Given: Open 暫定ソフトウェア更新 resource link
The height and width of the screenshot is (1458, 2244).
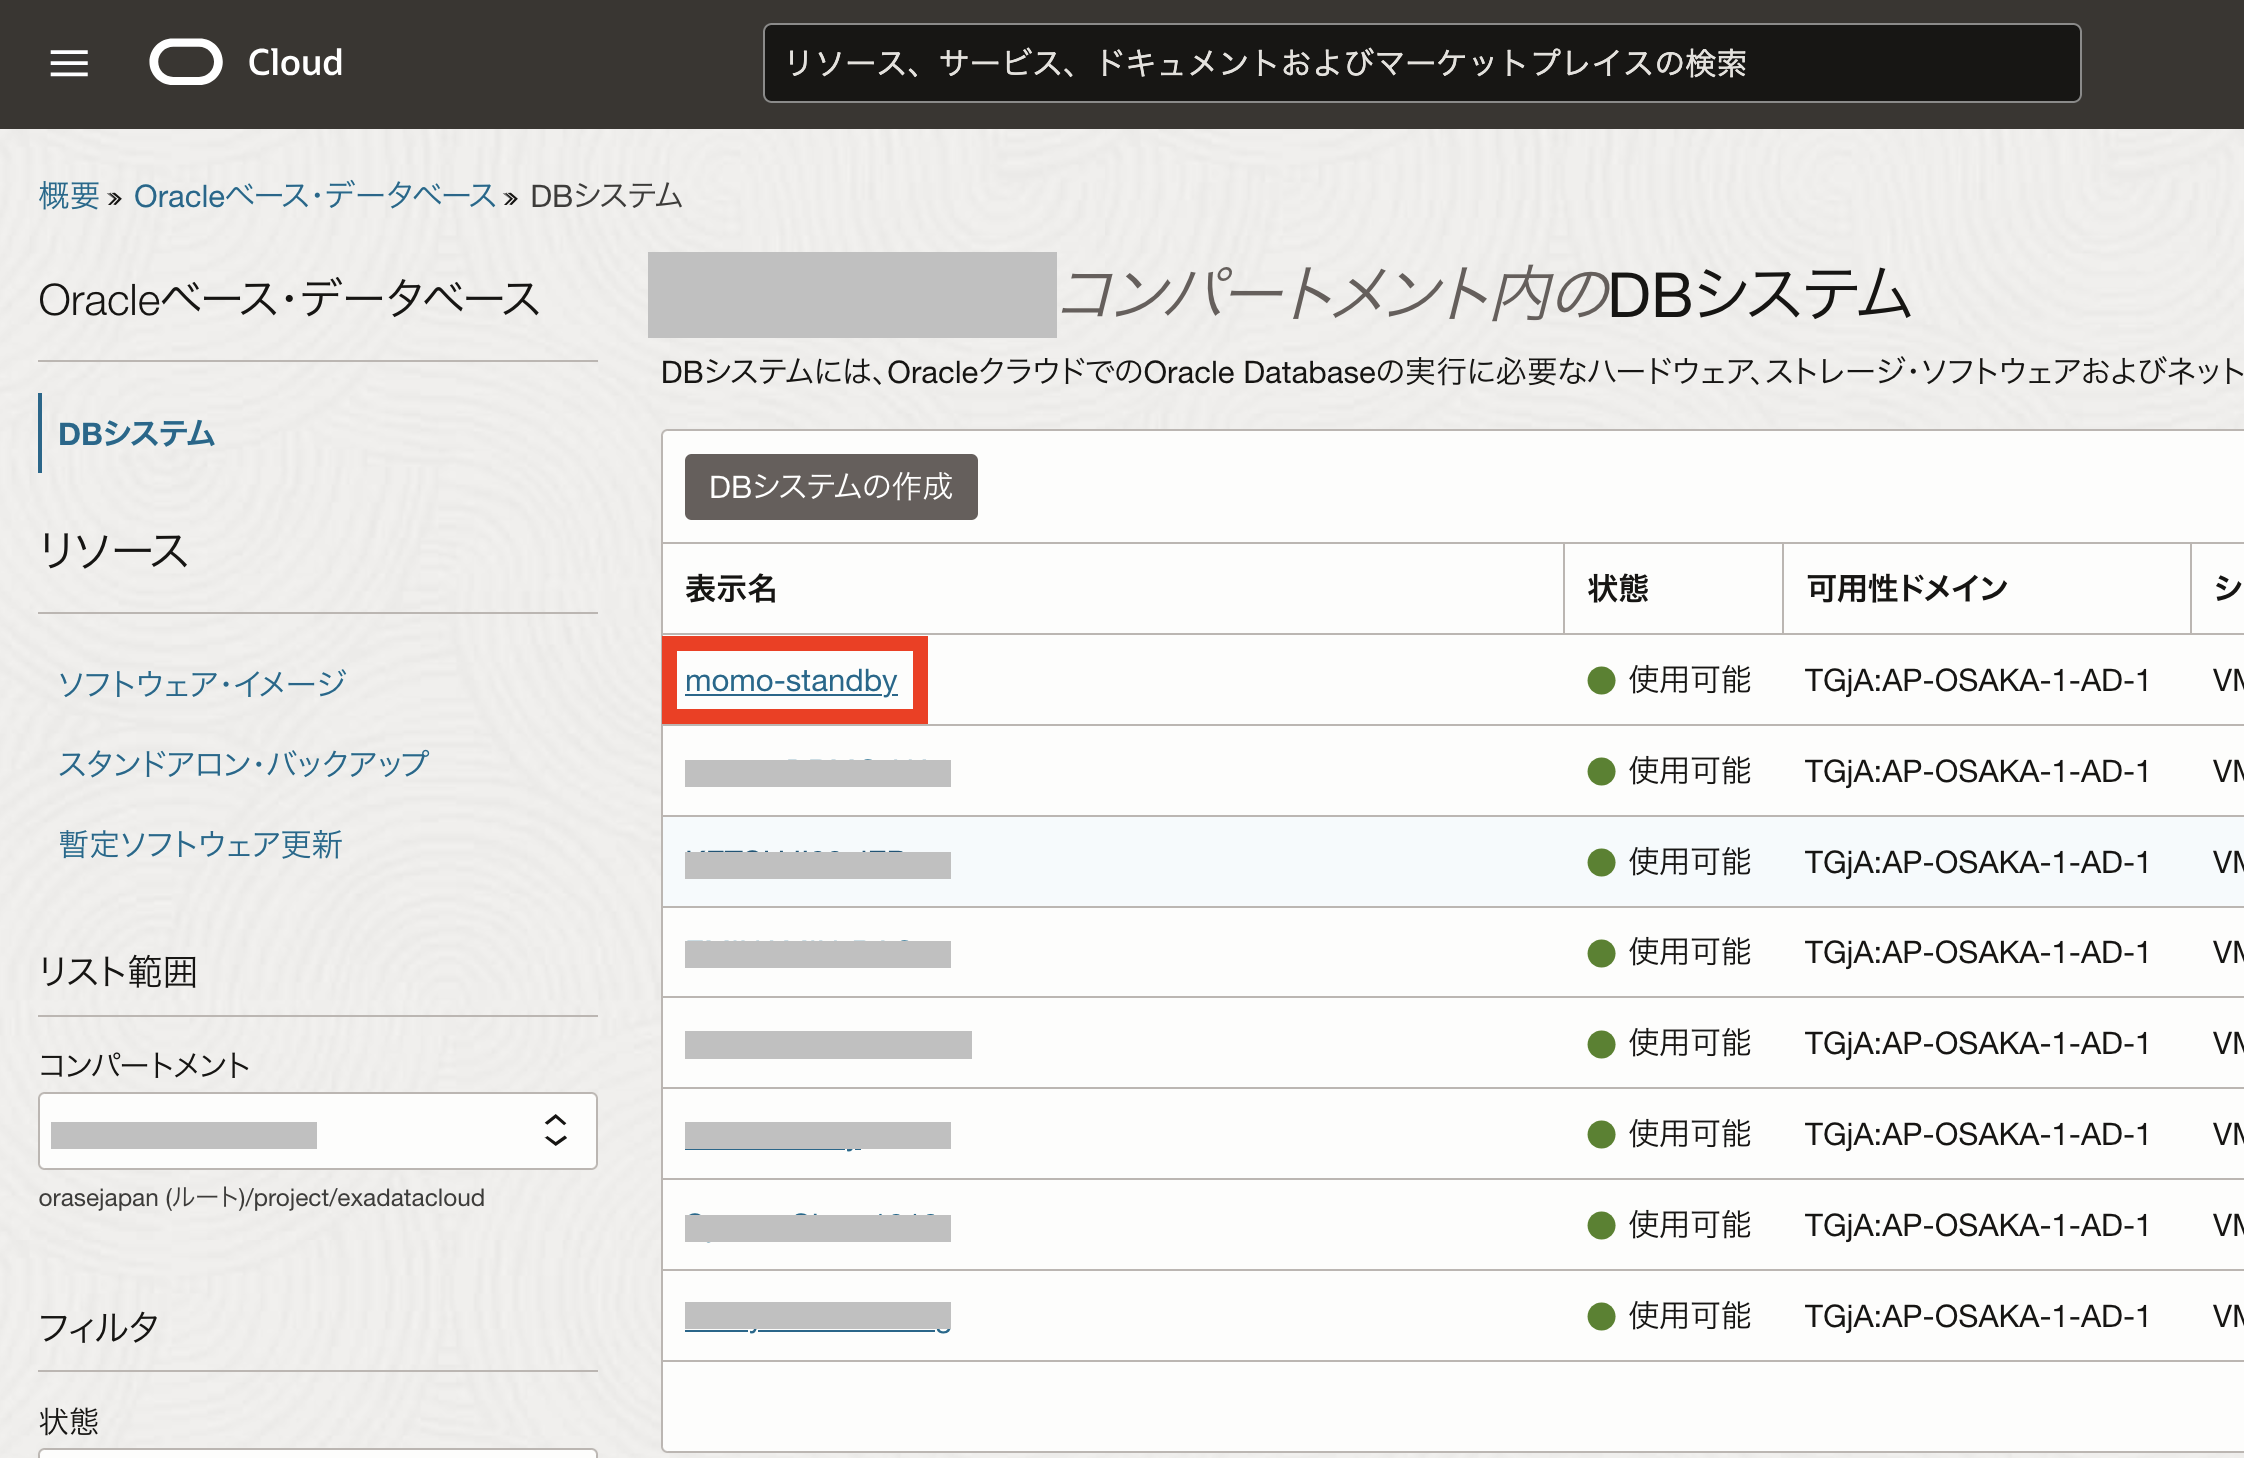Looking at the screenshot, I should (200, 845).
